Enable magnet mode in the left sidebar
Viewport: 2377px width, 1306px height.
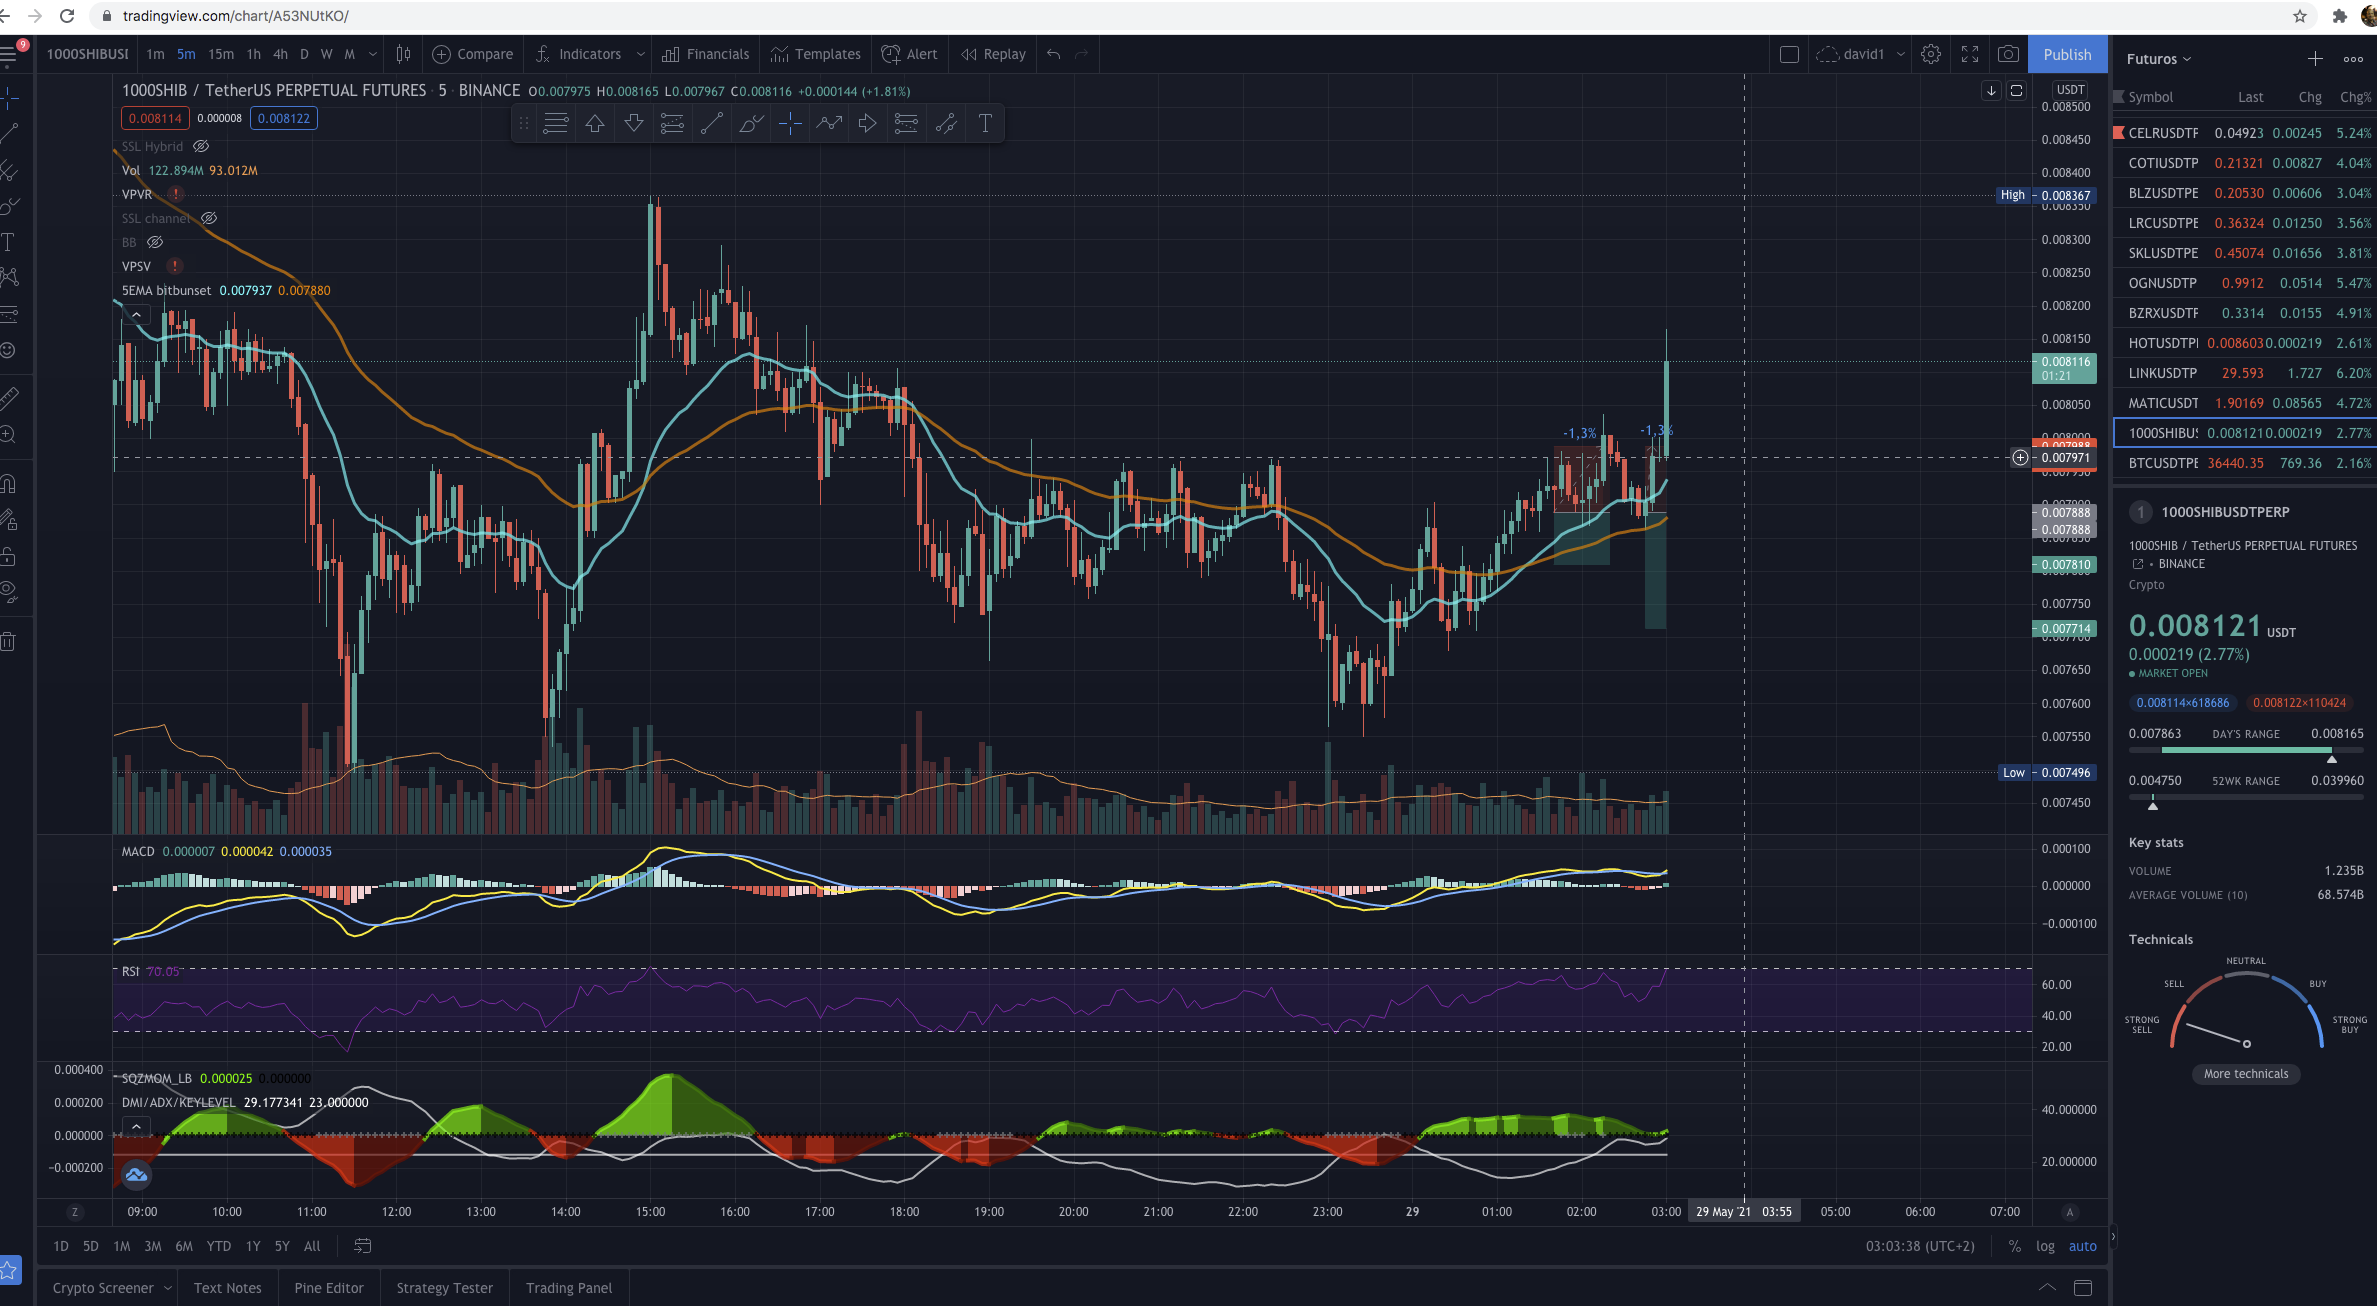(9, 484)
